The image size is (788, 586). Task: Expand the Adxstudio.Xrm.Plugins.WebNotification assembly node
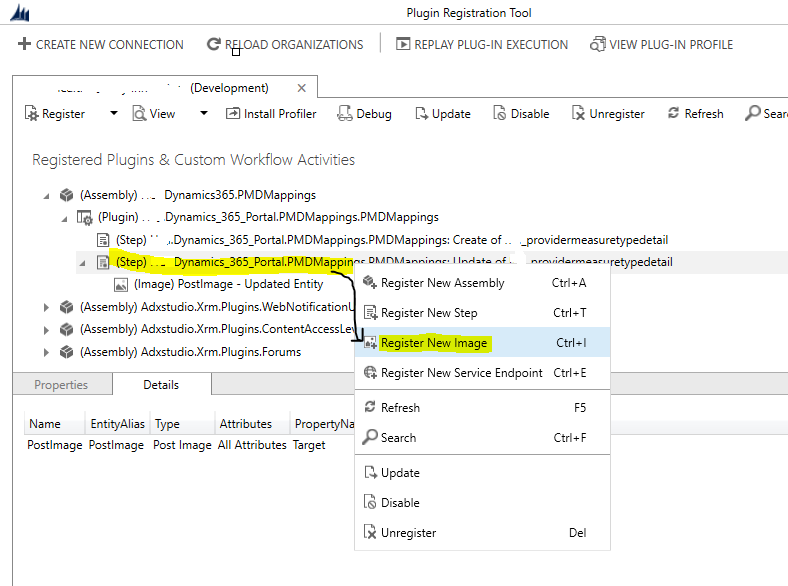(x=46, y=307)
